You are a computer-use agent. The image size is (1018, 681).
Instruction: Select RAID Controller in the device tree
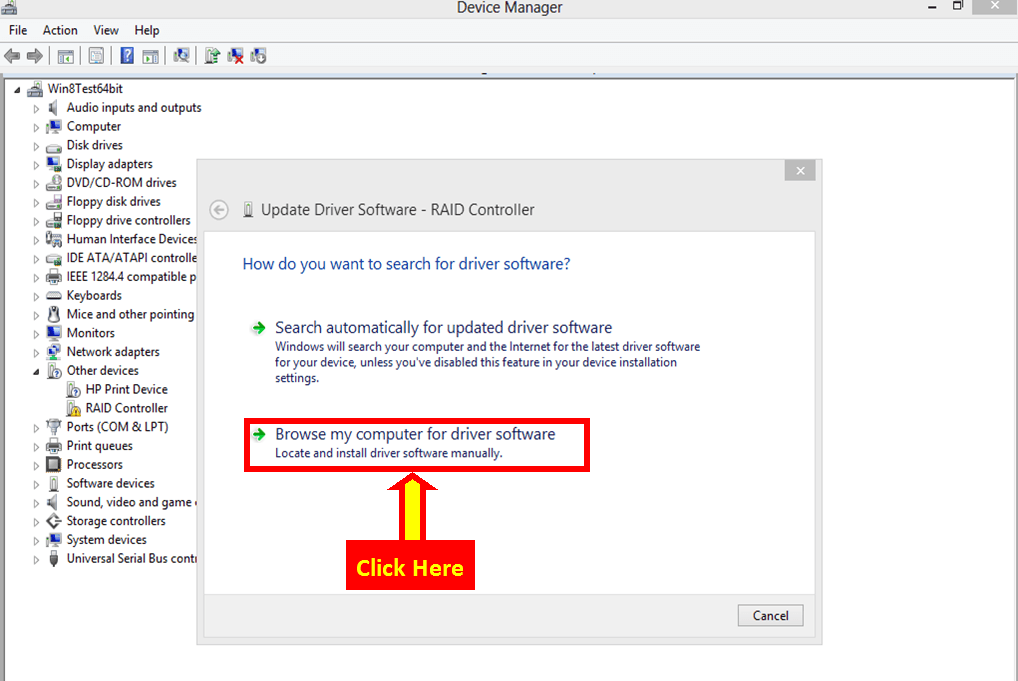126,408
